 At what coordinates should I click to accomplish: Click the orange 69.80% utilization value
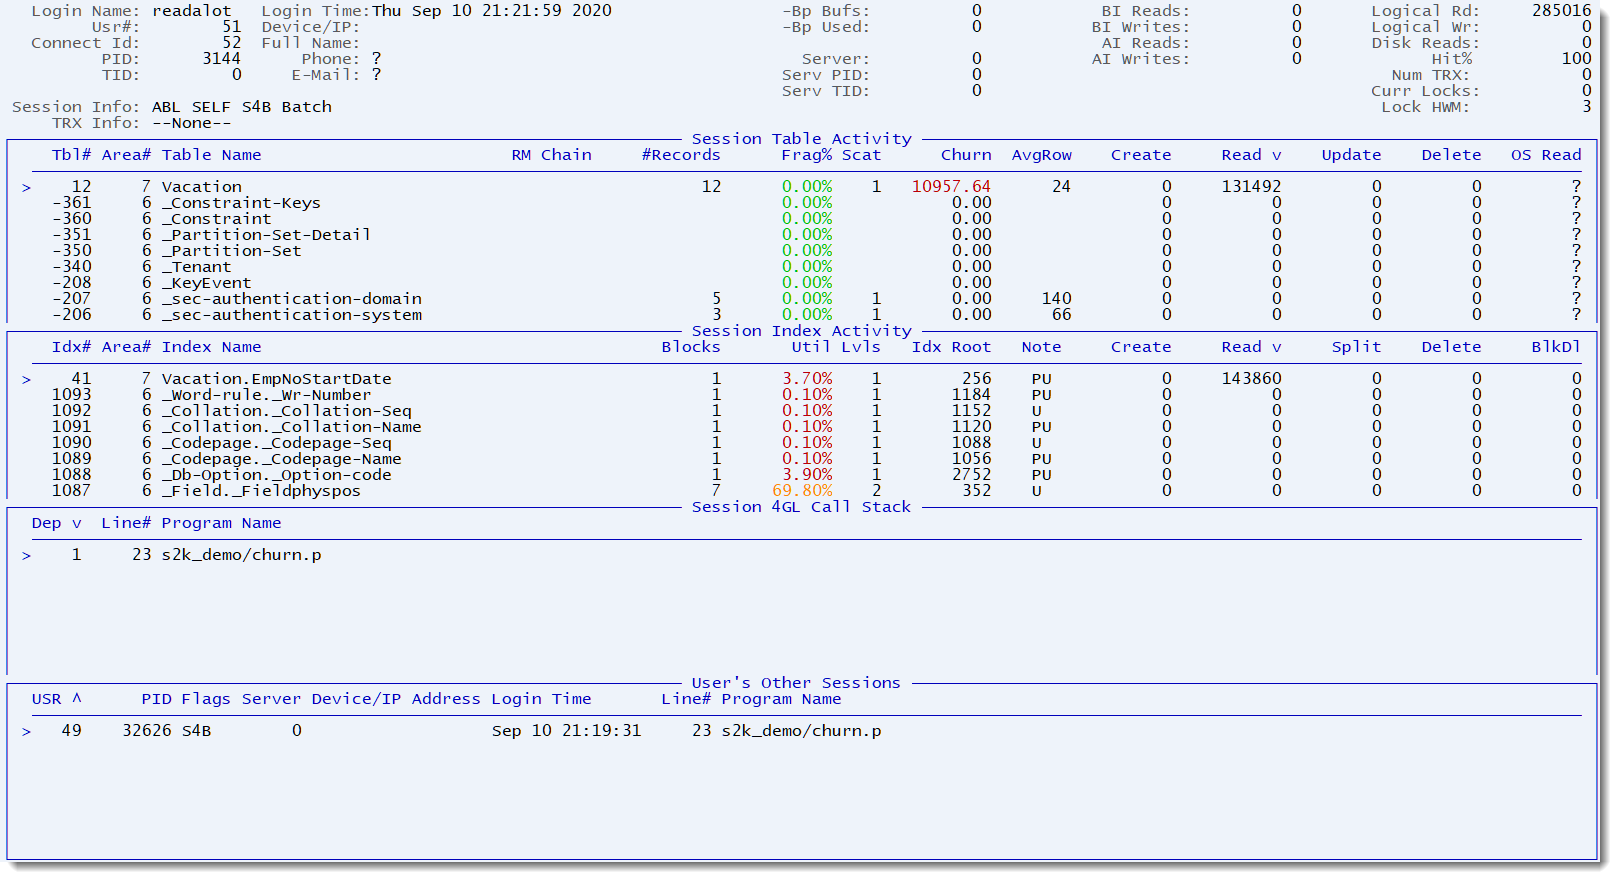pos(801,491)
